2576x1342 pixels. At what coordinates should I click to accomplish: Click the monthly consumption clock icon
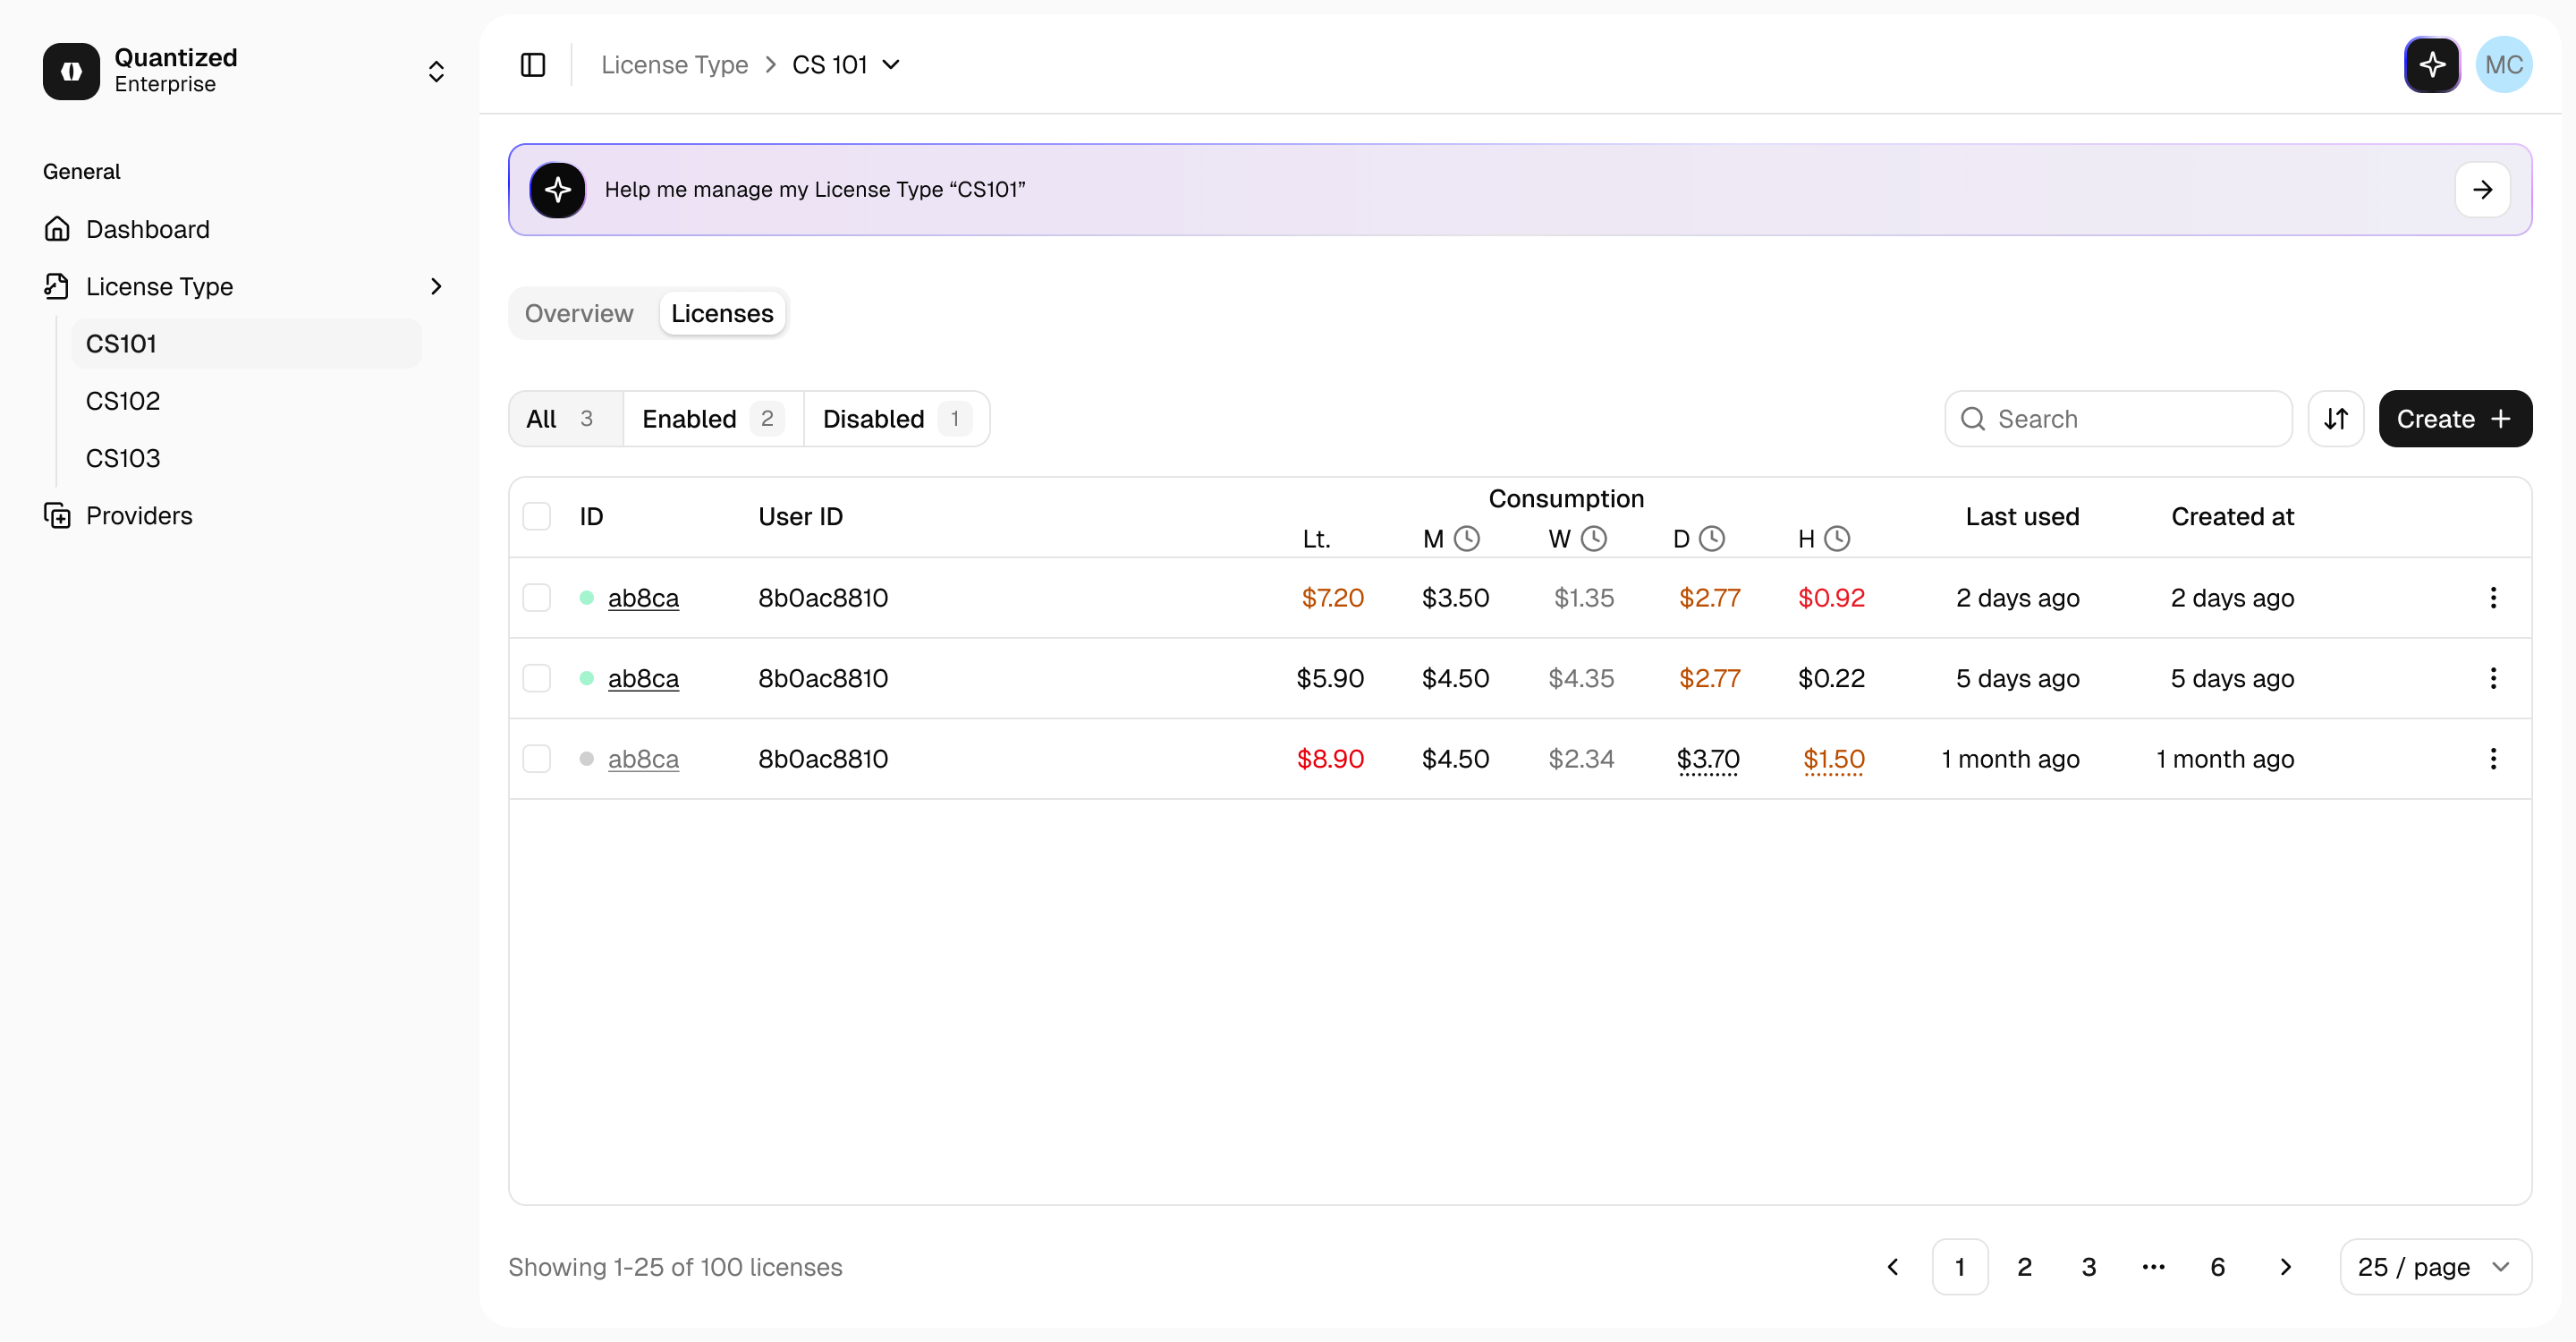[1467, 539]
